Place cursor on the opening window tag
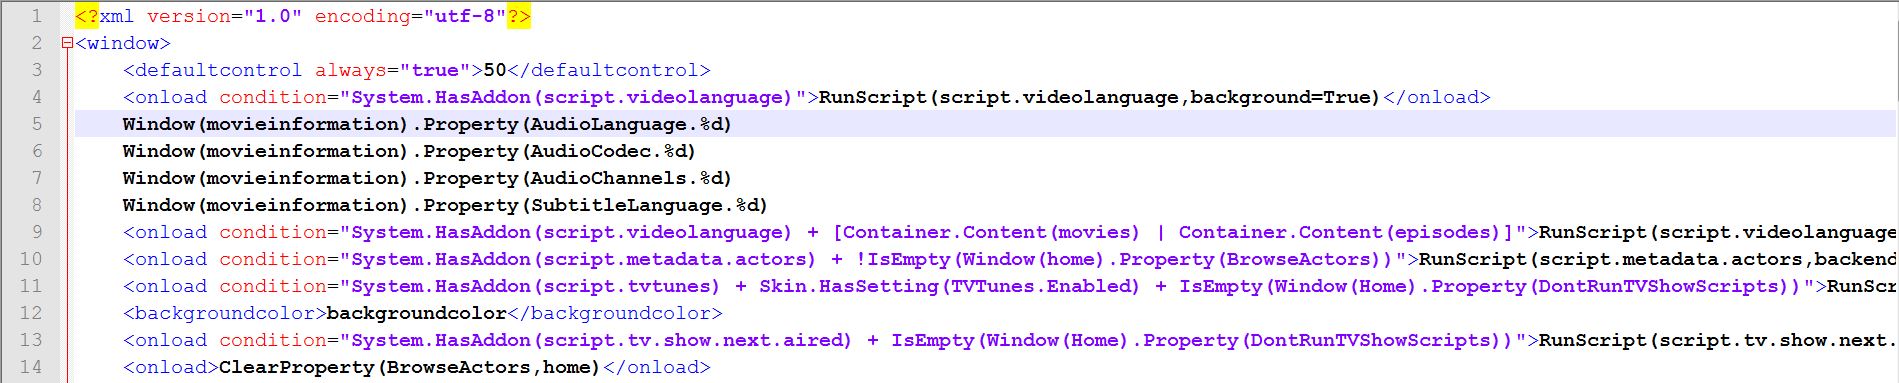The height and width of the screenshot is (383, 1899). pos(123,43)
